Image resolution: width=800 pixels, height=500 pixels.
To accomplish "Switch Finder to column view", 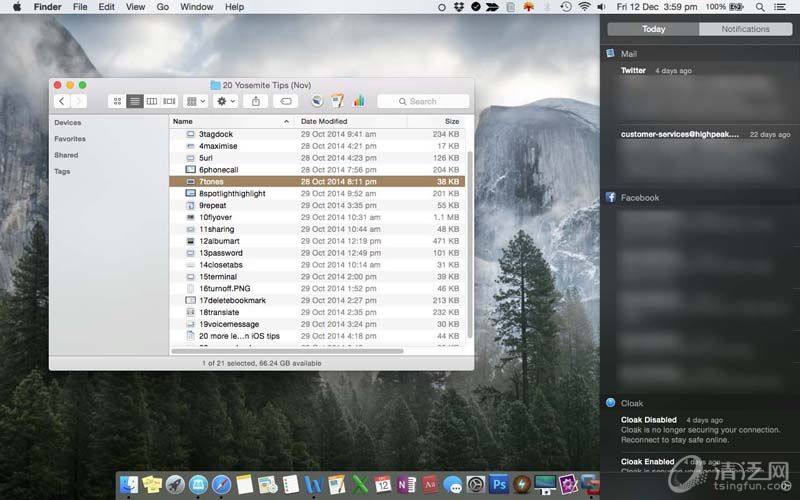I will 152,101.
